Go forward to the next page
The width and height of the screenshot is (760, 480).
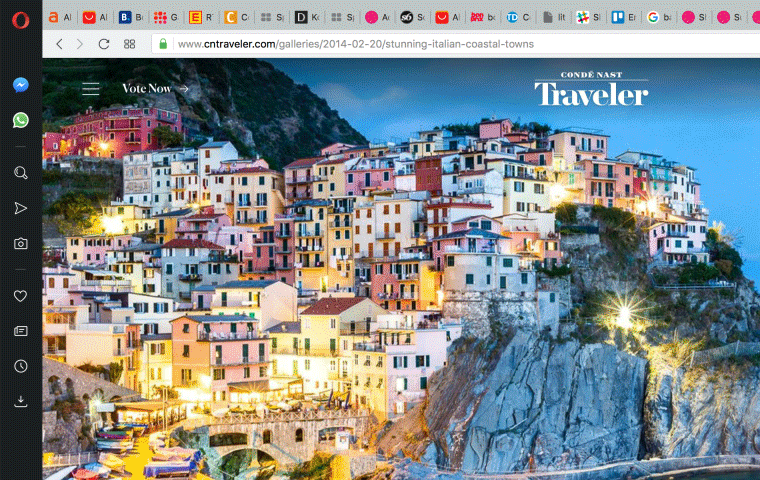[80, 44]
